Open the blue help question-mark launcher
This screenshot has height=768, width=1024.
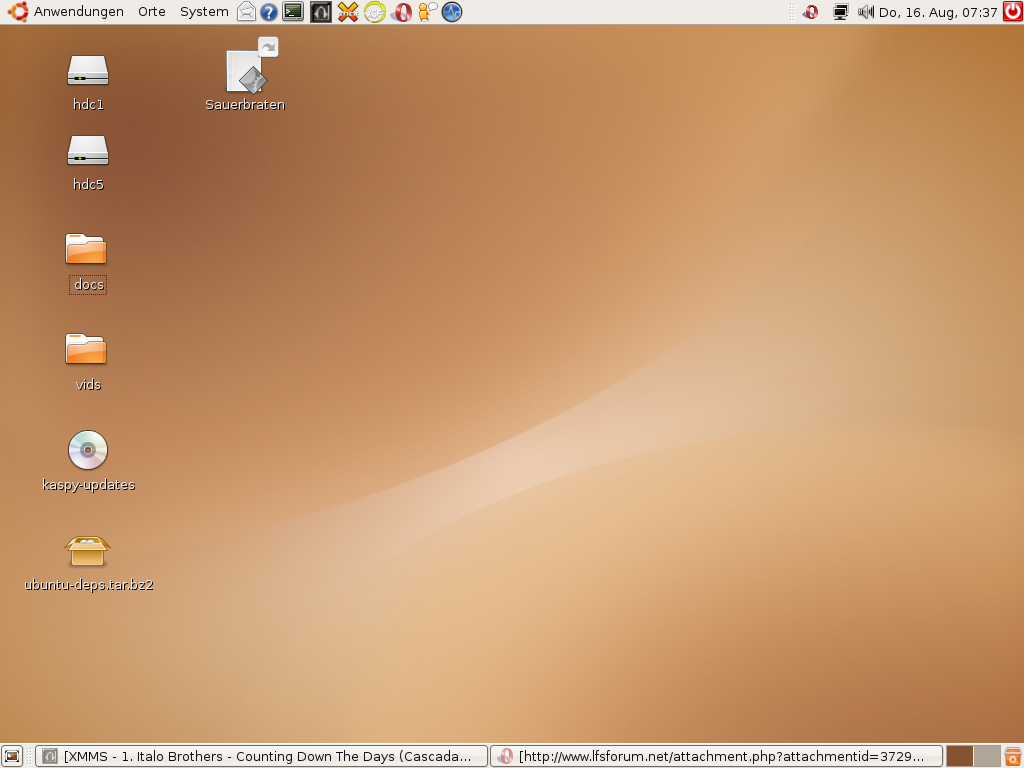click(x=268, y=12)
